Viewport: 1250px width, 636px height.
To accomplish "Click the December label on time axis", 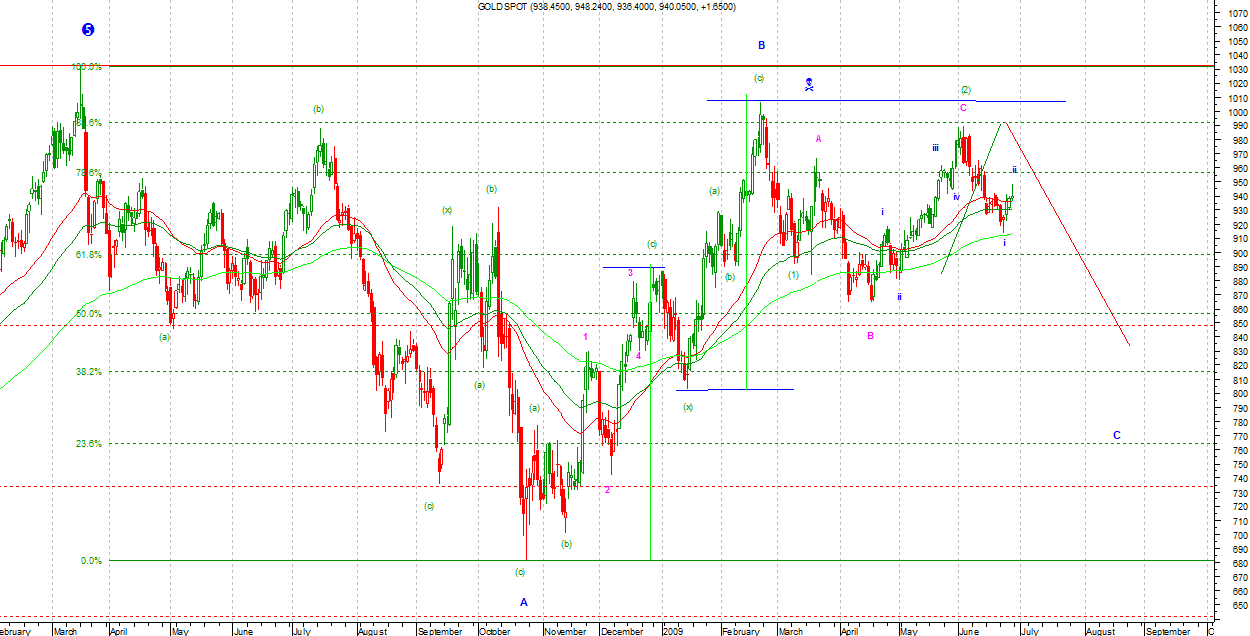I will click(x=622, y=631).
